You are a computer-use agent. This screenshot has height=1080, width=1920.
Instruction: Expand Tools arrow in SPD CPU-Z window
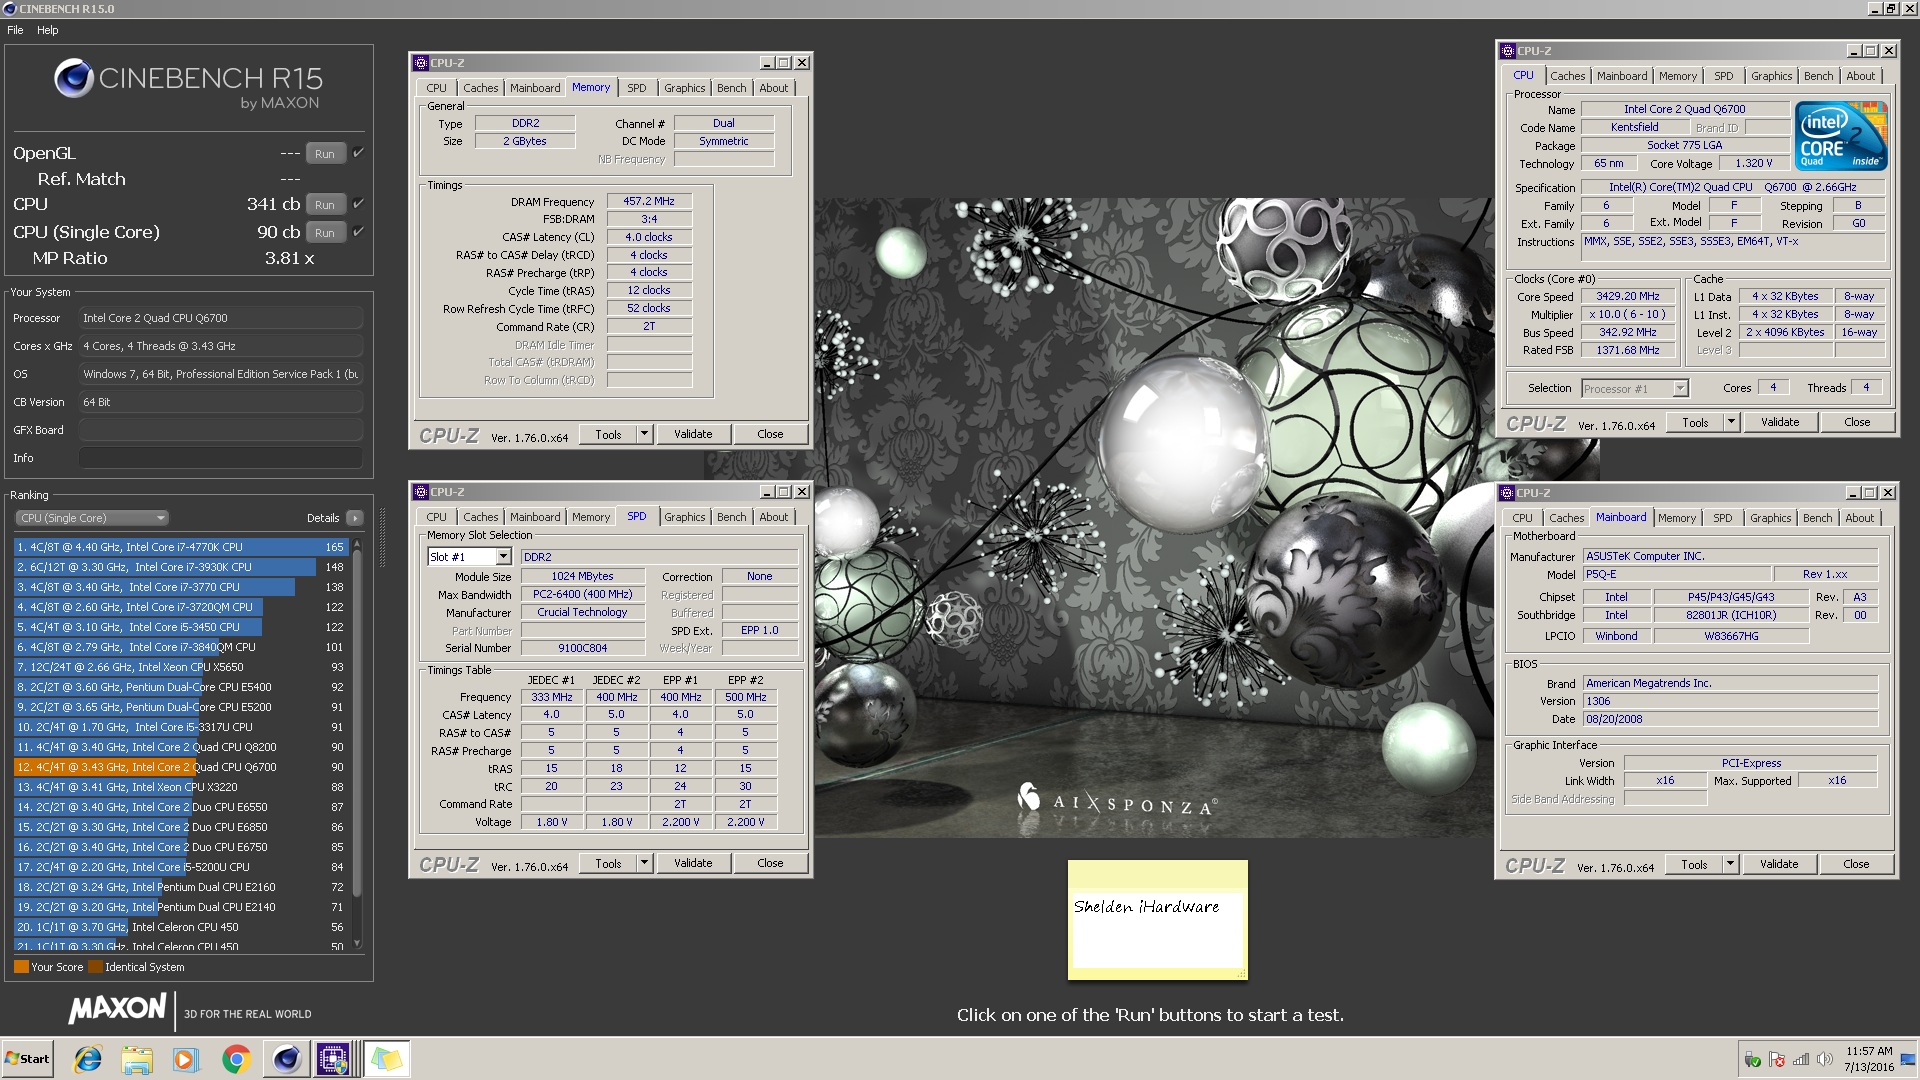tap(644, 863)
